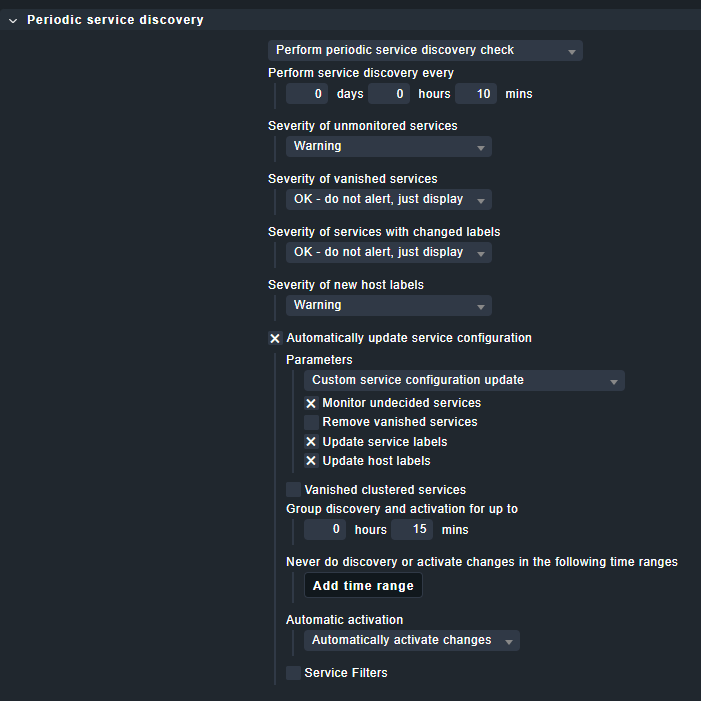
Task: Uncheck Update host labels
Action: (311, 461)
